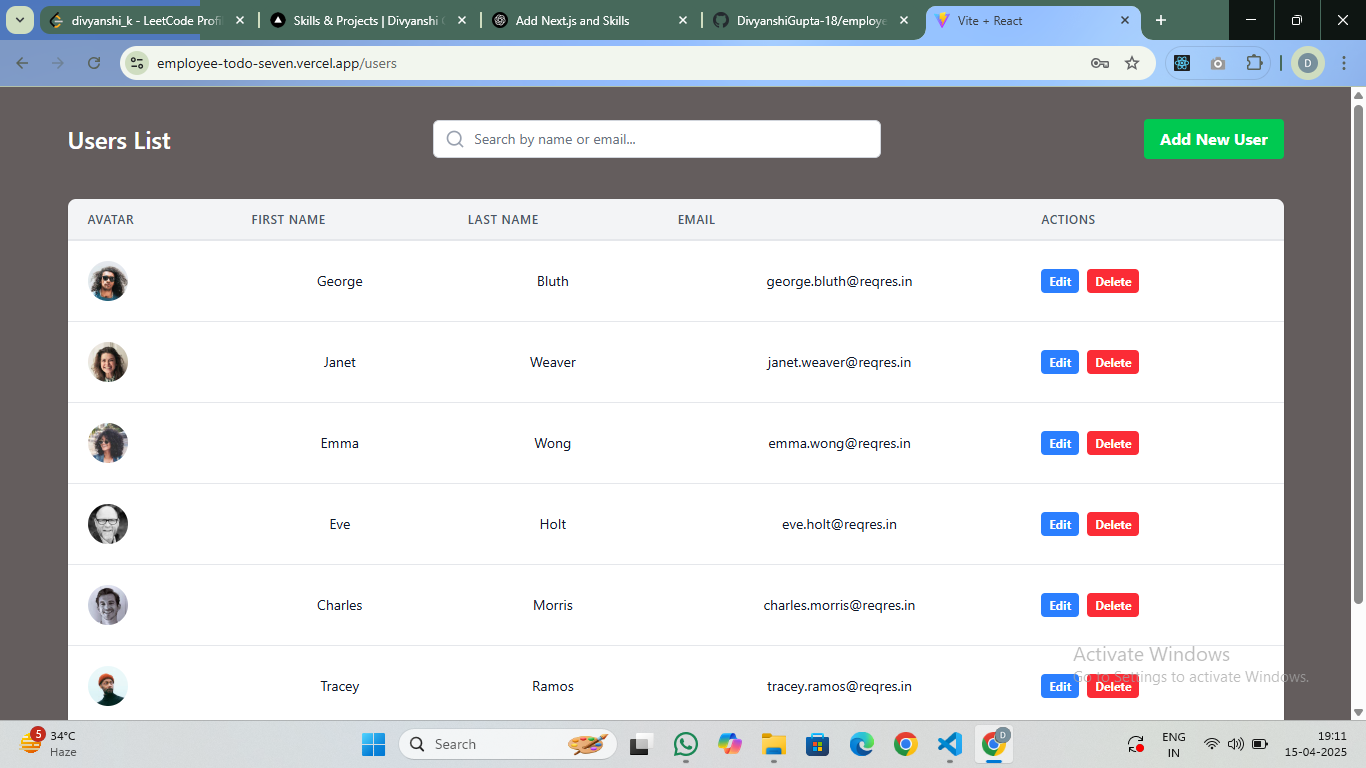Screen dimensions: 1366x768
Task: Open Copilot from the taskbar
Action: point(730,744)
